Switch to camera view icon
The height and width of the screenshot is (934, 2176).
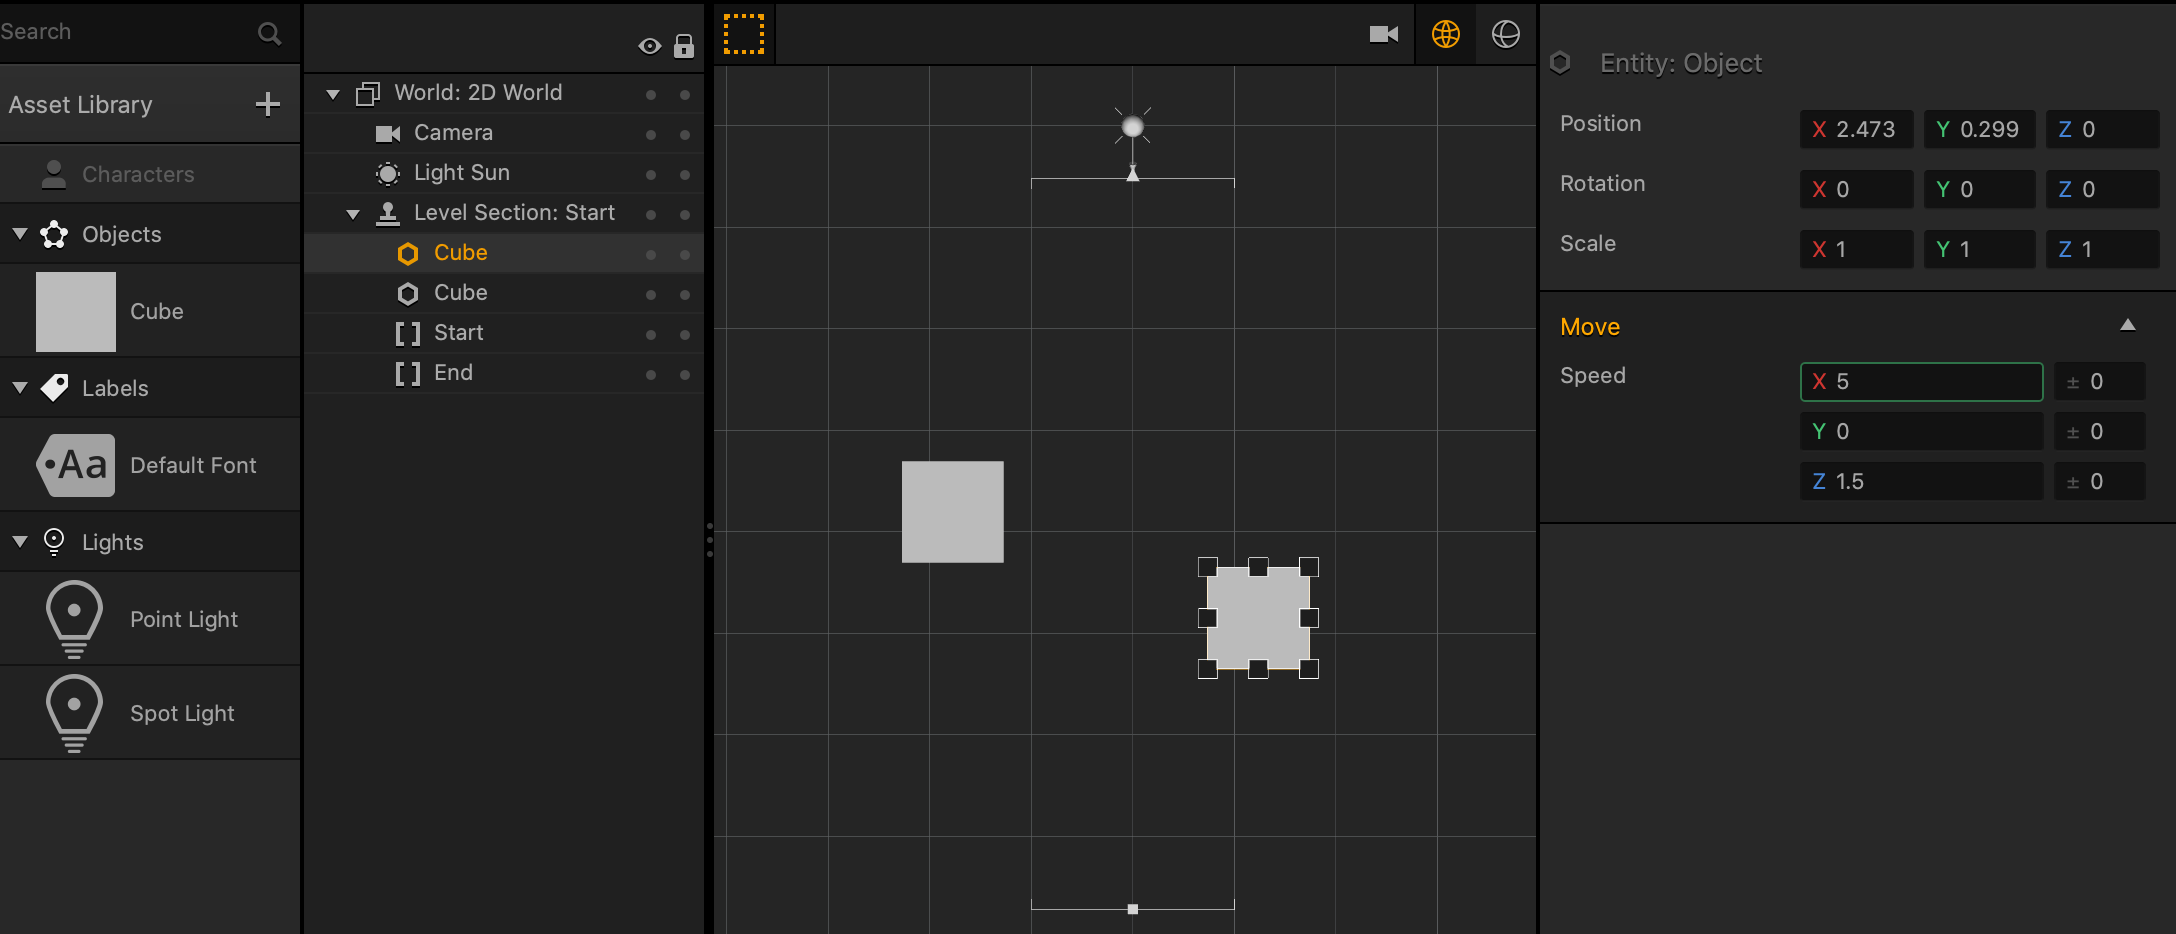point(1384,34)
